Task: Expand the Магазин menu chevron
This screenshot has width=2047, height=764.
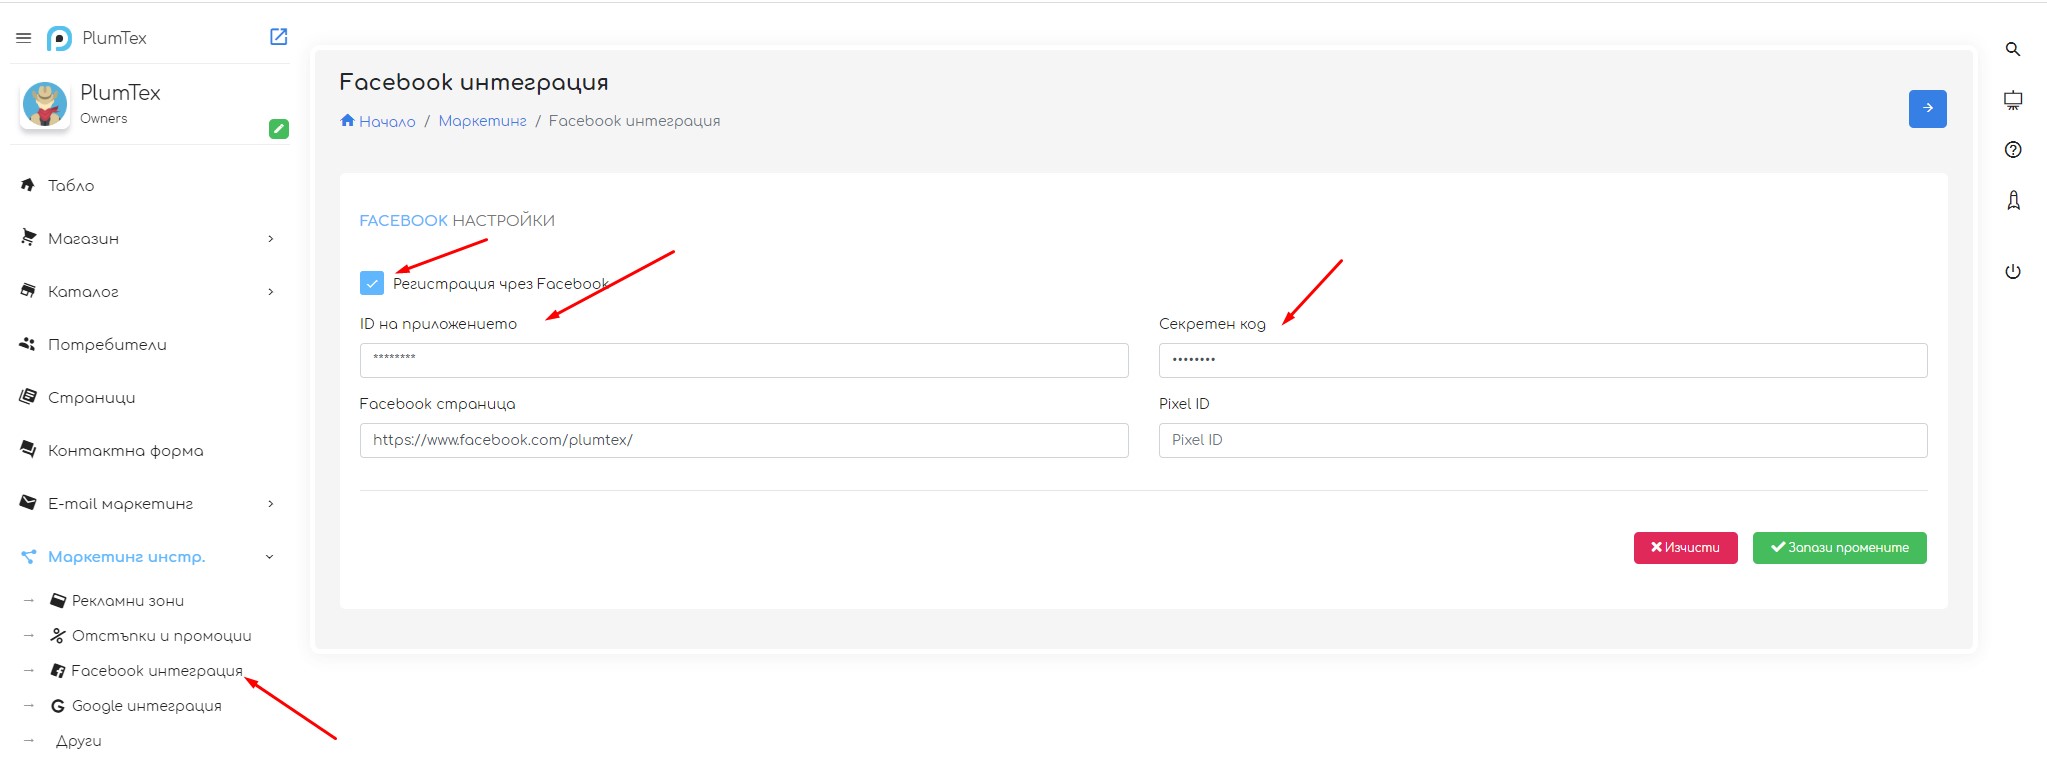Action: point(270,238)
